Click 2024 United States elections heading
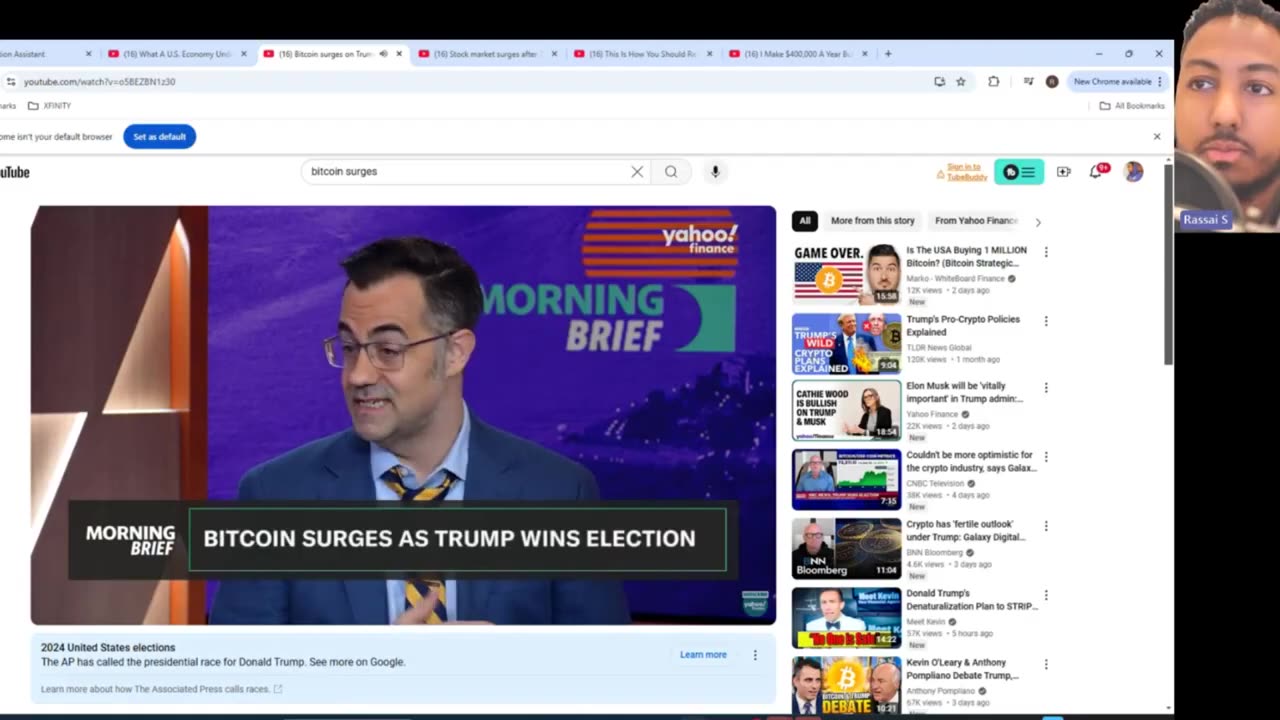The image size is (1280, 720). [x=108, y=648]
